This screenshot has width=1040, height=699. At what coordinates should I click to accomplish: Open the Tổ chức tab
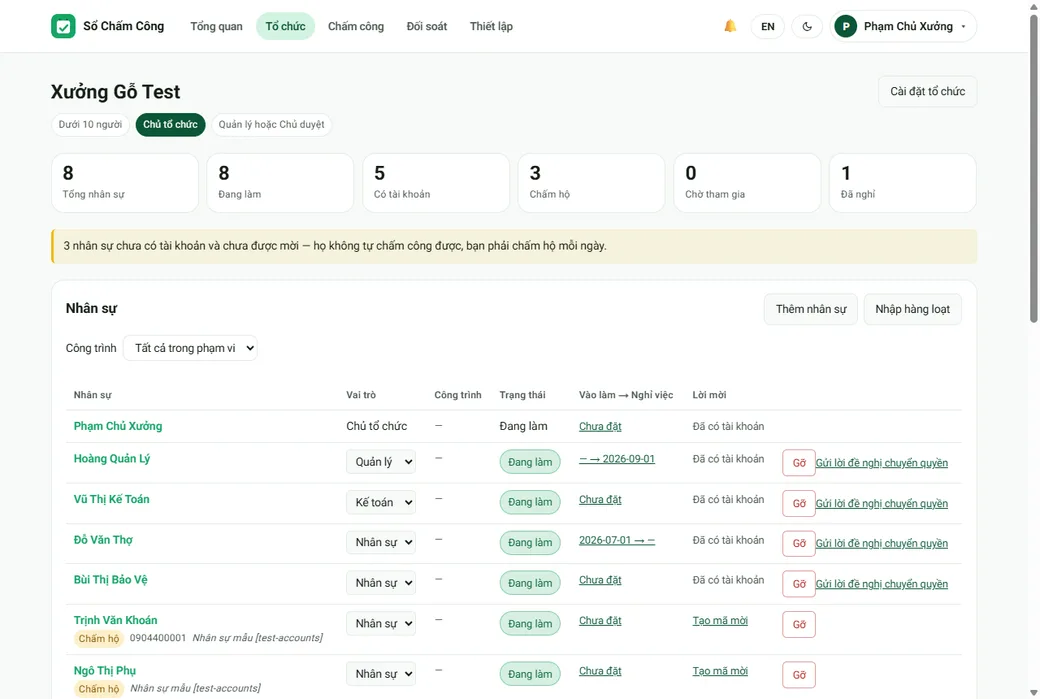tap(285, 27)
